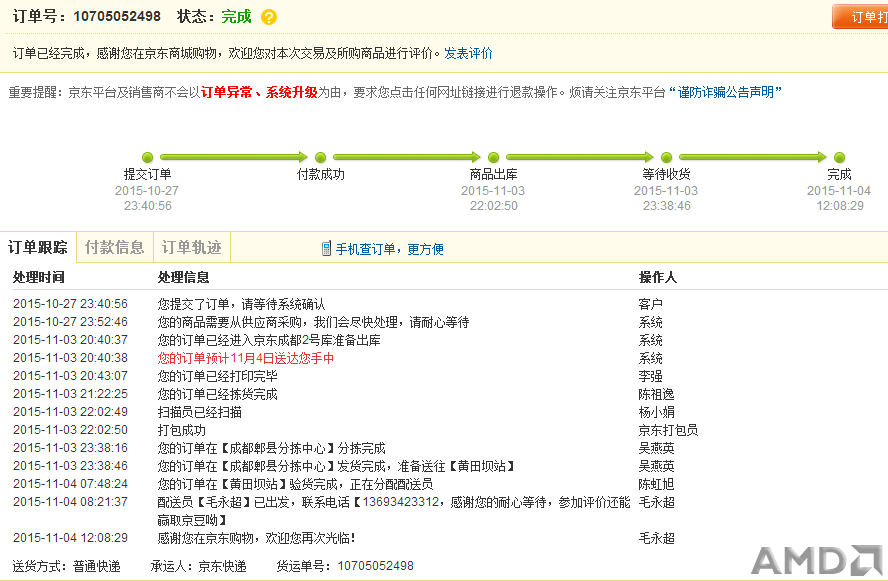The width and height of the screenshot is (888, 581).
Task: Click operator 客户 in the first row
Action: tap(651, 304)
